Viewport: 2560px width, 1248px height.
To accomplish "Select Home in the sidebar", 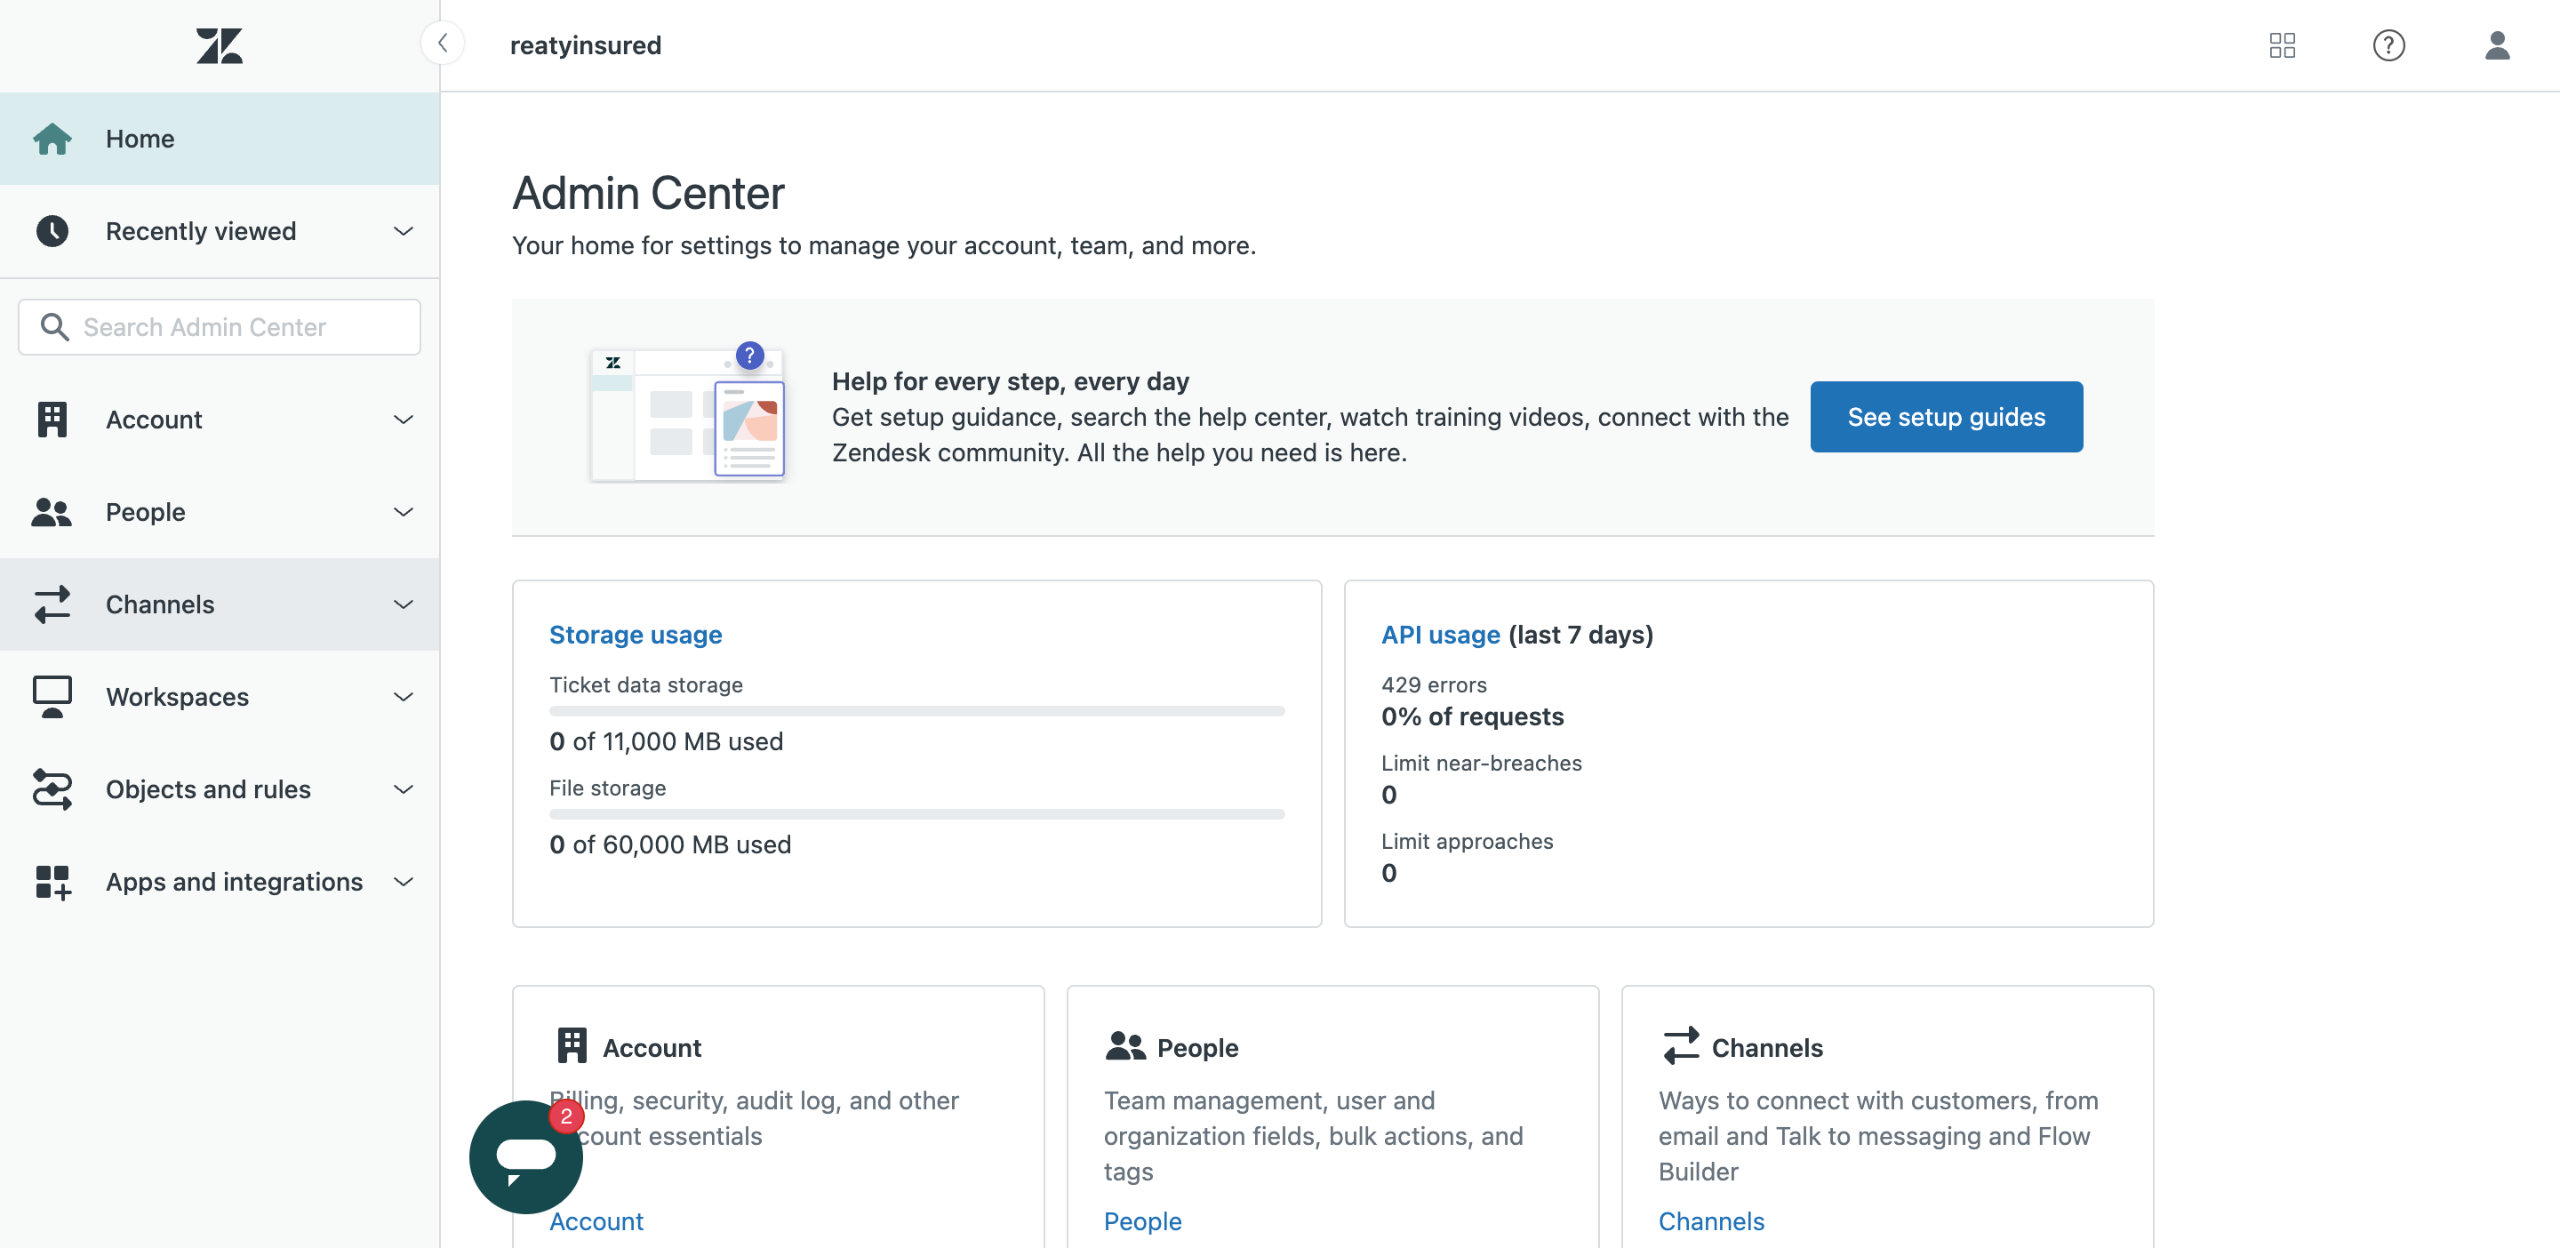I will click(x=140, y=139).
